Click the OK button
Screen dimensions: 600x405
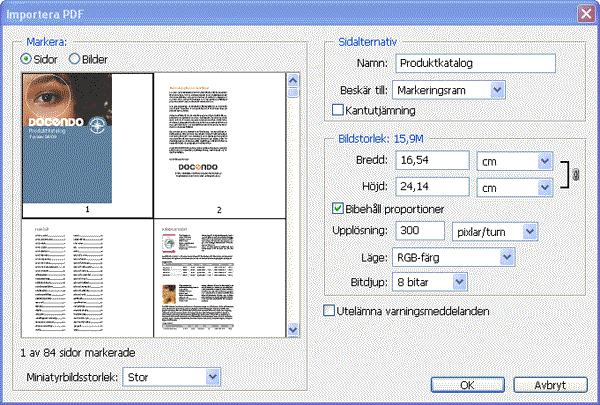pos(466,384)
